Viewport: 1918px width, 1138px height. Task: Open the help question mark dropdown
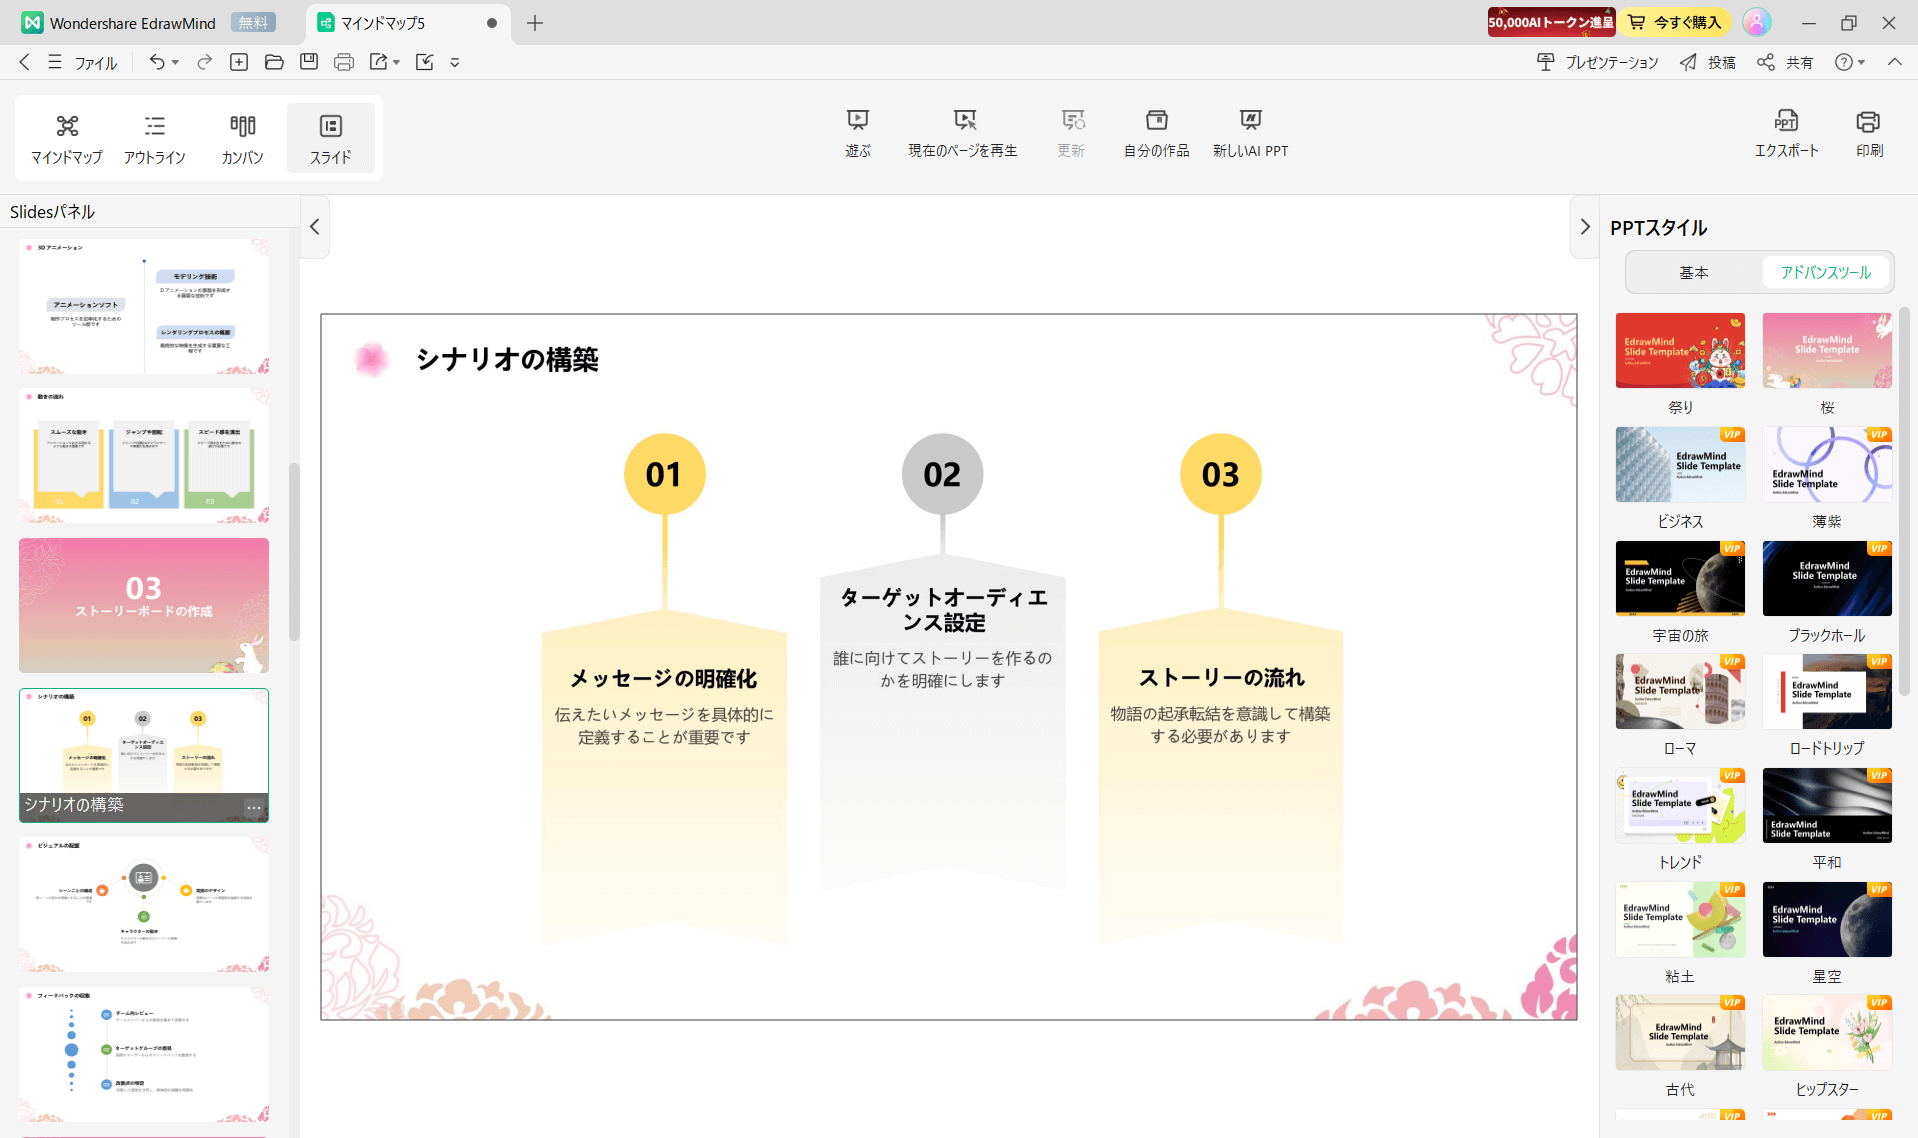[x=1849, y=62]
